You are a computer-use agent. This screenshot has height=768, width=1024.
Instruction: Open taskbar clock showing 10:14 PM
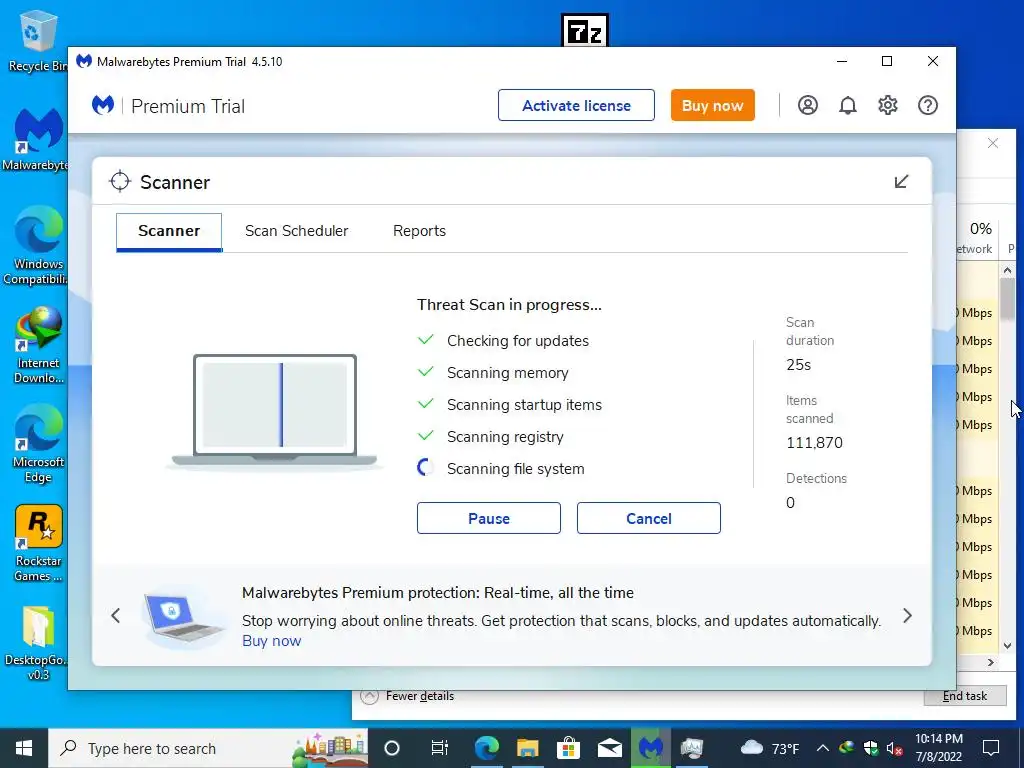[938, 748]
